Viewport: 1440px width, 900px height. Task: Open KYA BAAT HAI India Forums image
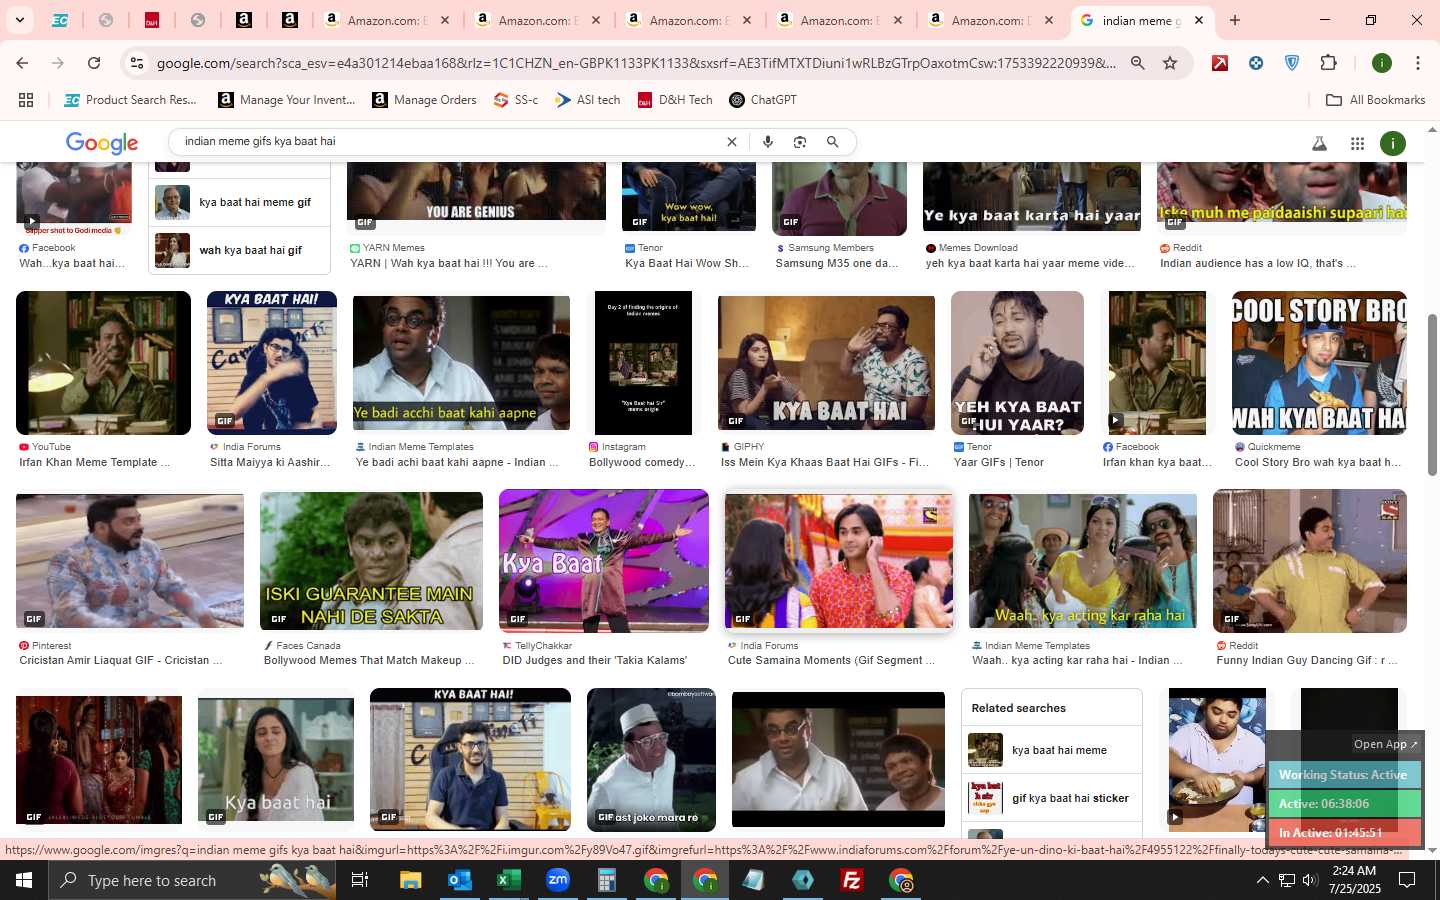click(x=272, y=363)
